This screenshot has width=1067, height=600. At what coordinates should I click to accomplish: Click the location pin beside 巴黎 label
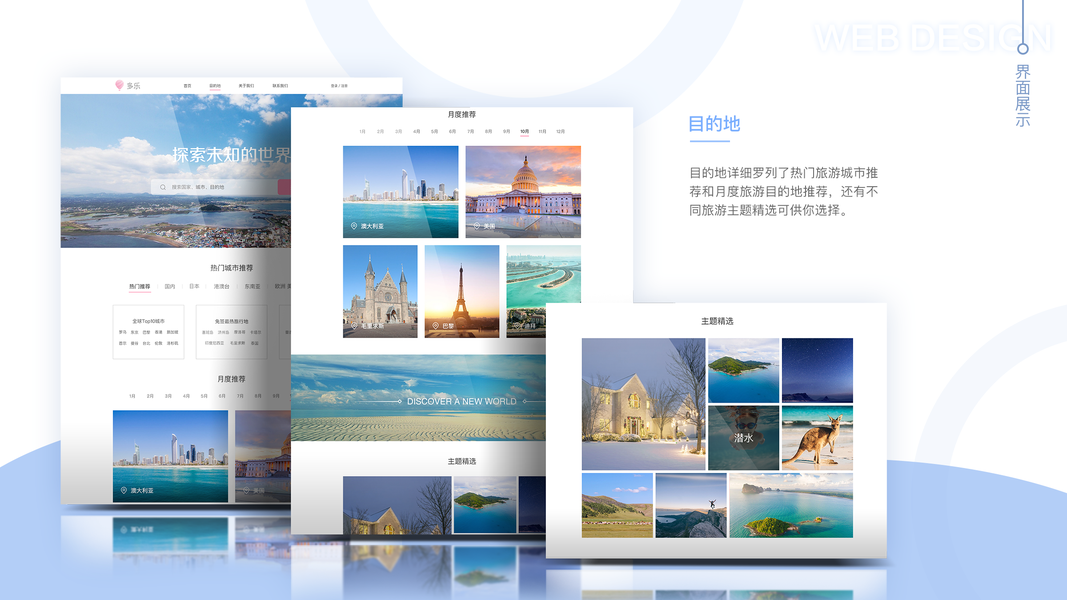pyautogui.click(x=436, y=326)
